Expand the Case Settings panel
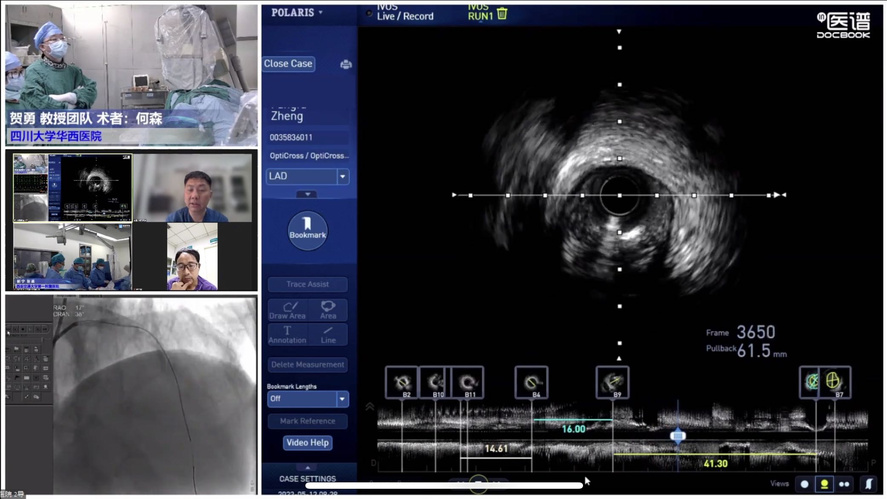The height and width of the screenshot is (499, 887). click(307, 479)
